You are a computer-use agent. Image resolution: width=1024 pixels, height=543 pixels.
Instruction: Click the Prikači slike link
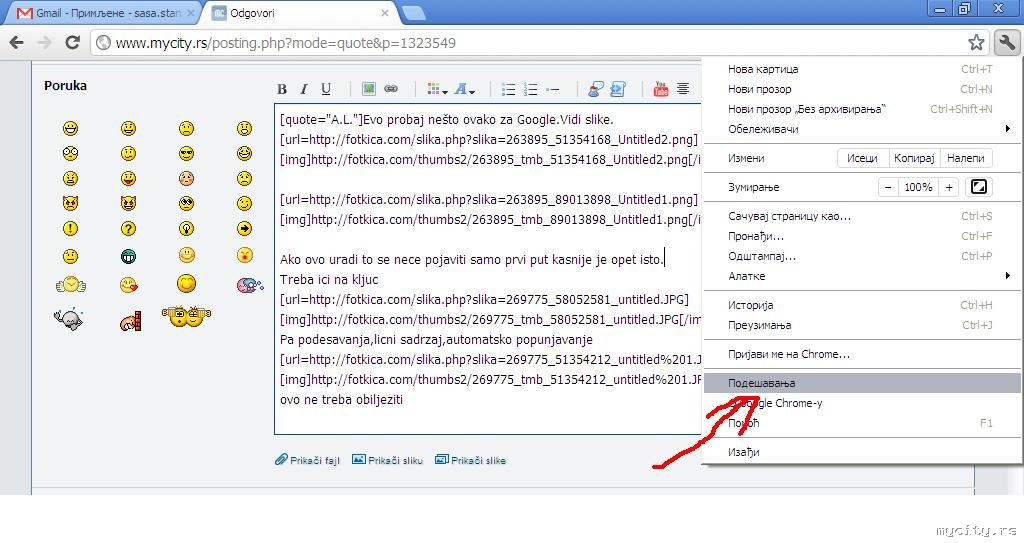click(x=470, y=460)
